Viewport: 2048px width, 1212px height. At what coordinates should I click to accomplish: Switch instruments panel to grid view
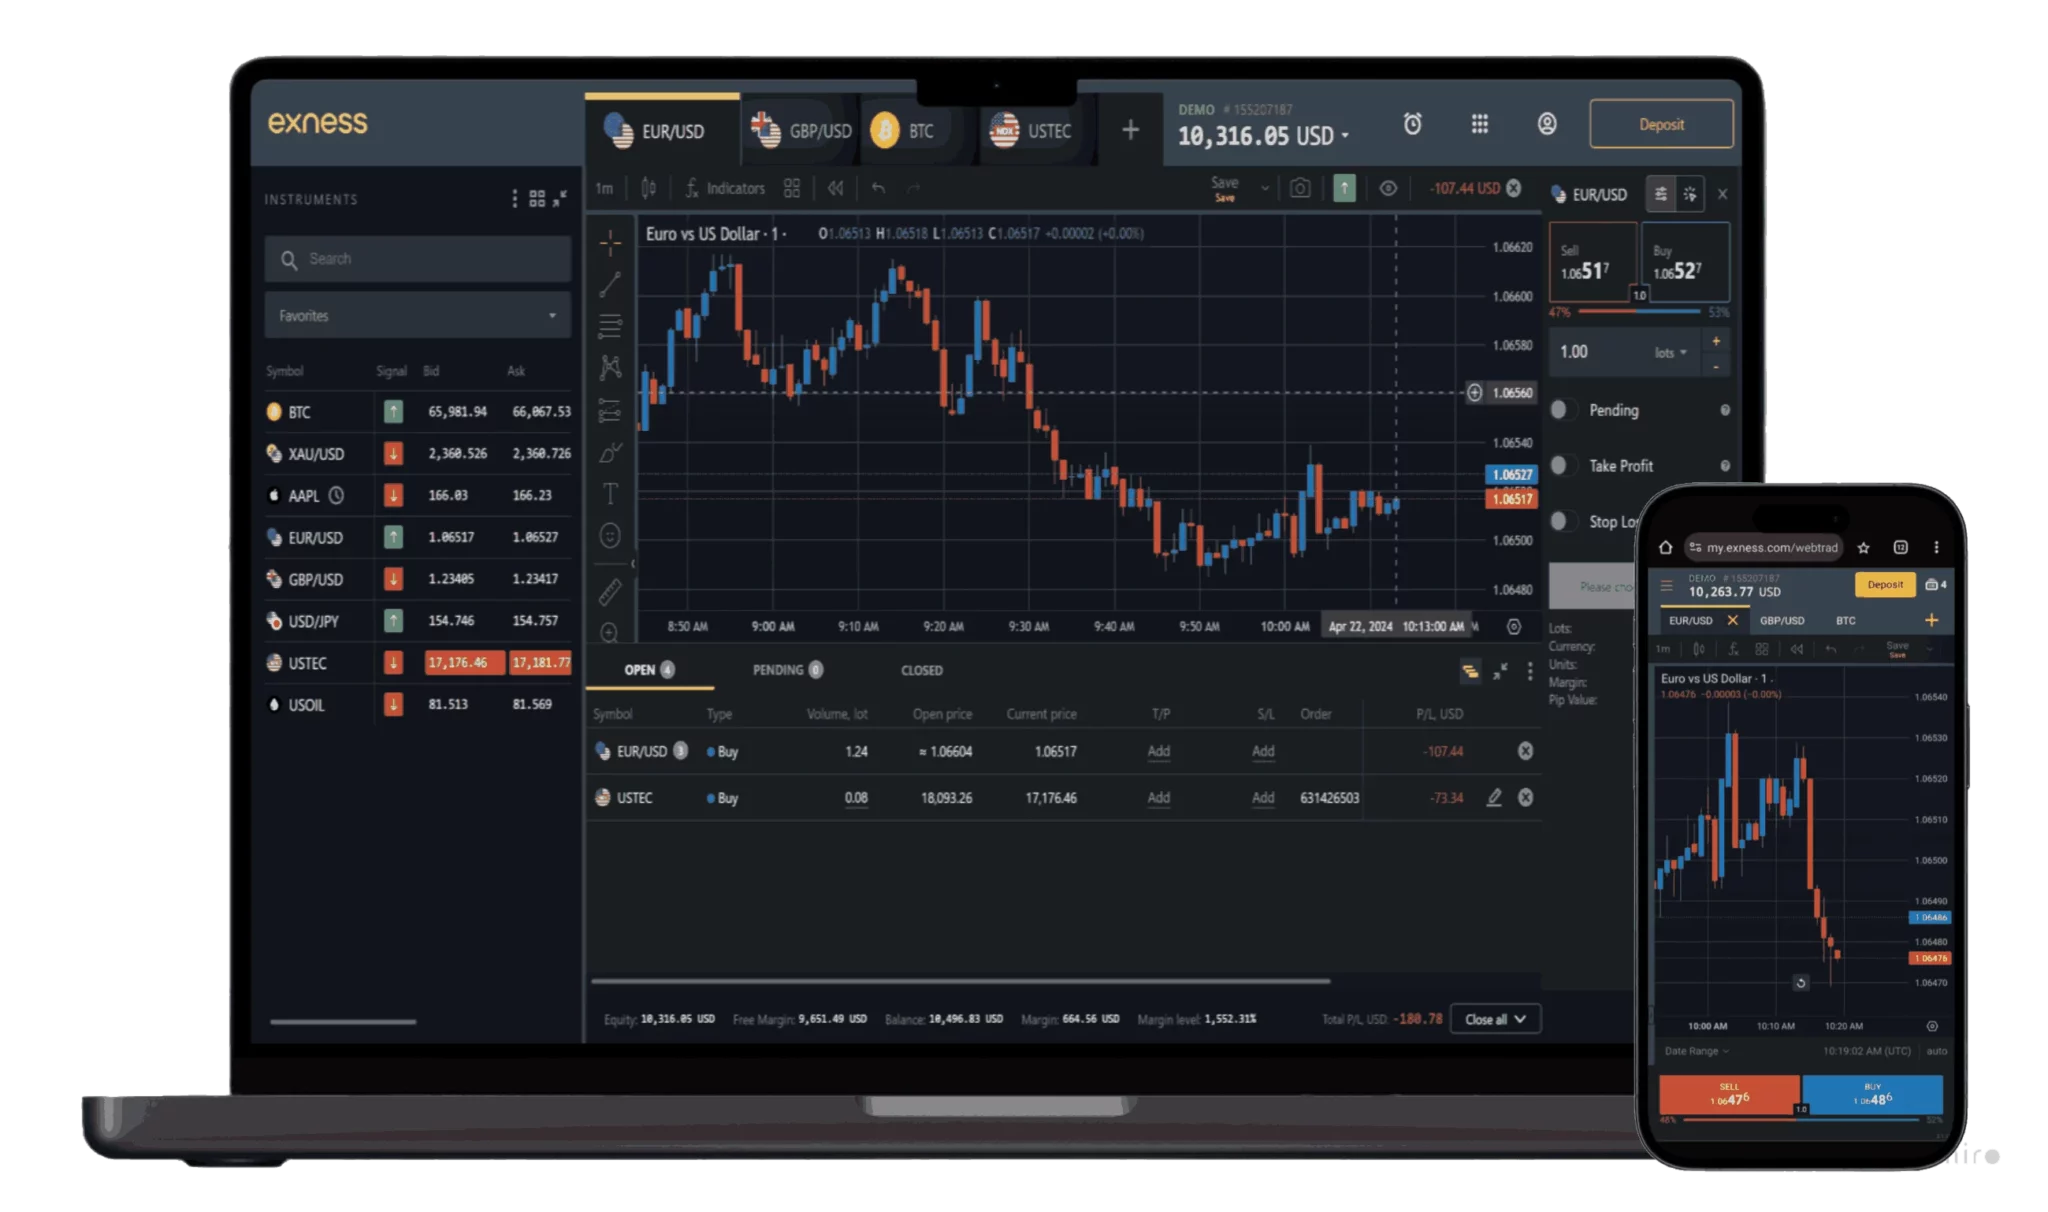(x=537, y=199)
